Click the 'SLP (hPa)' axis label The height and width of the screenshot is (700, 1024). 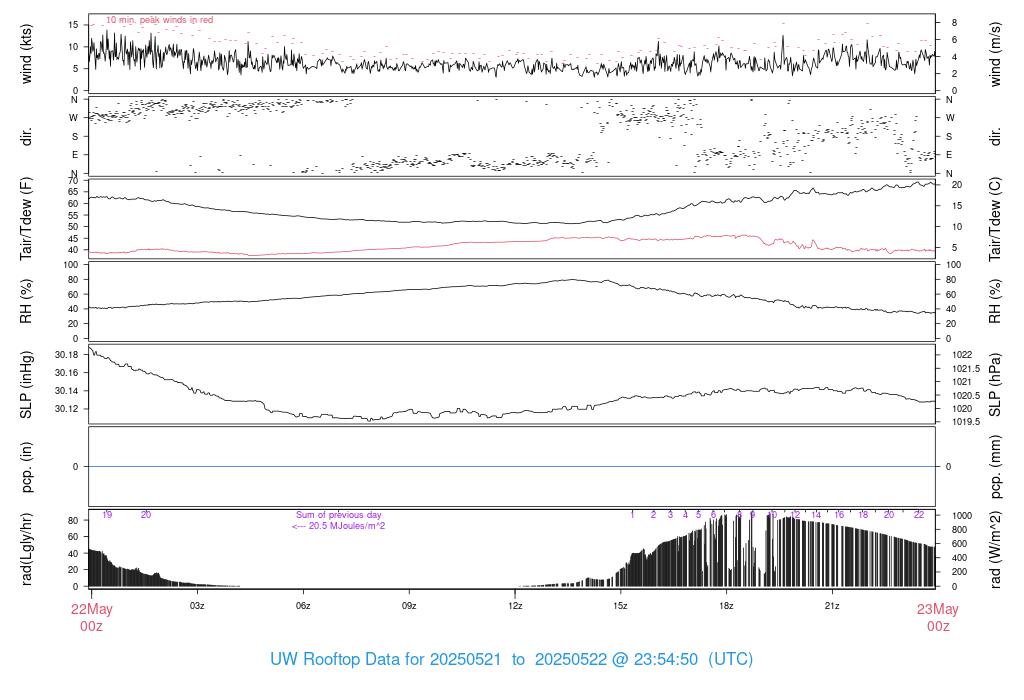[x=995, y=385]
